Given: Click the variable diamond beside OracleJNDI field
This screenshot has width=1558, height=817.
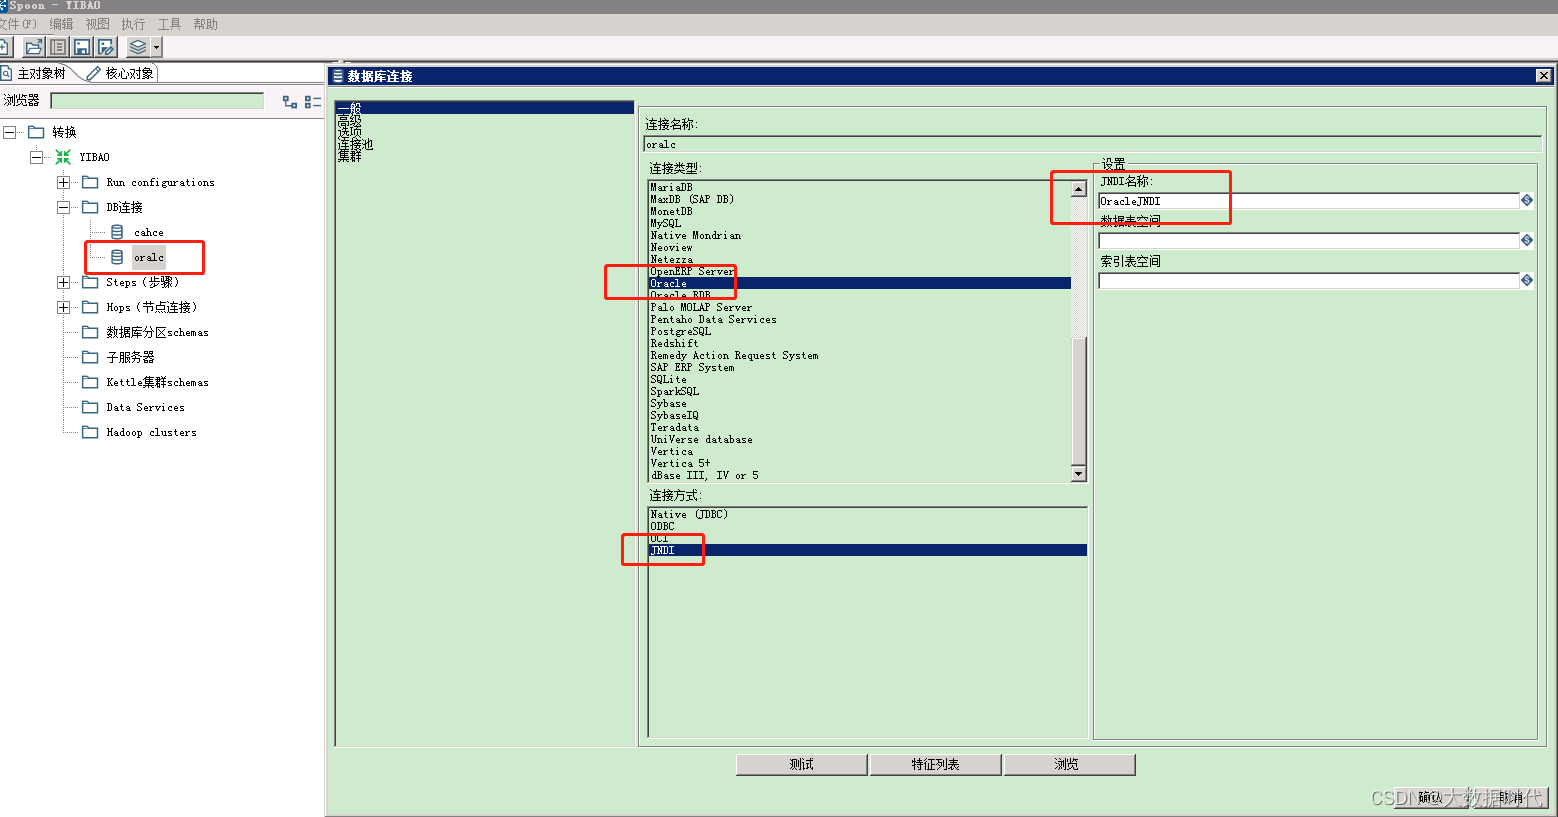Looking at the screenshot, I should click(x=1527, y=200).
